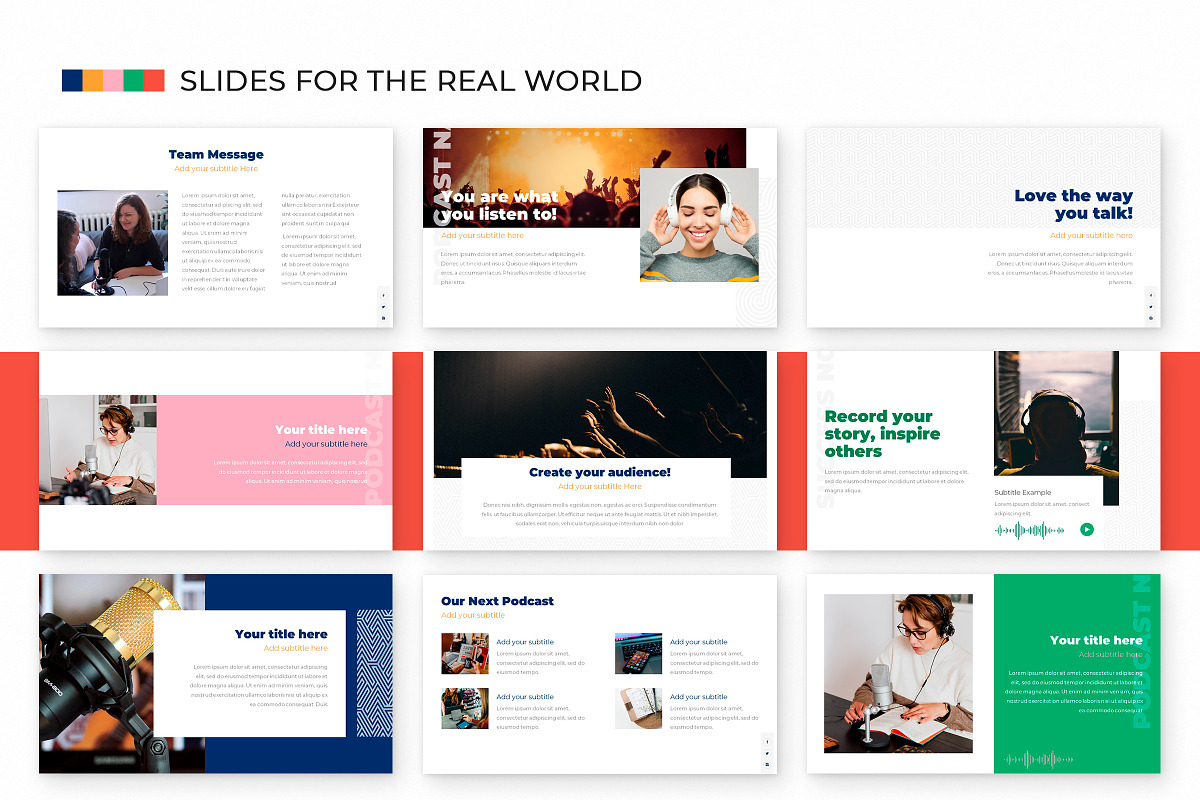The height and width of the screenshot is (800, 1200).
Task: Click 'Add your subtitle' under Our Next Podcast title
Action: 473,615
